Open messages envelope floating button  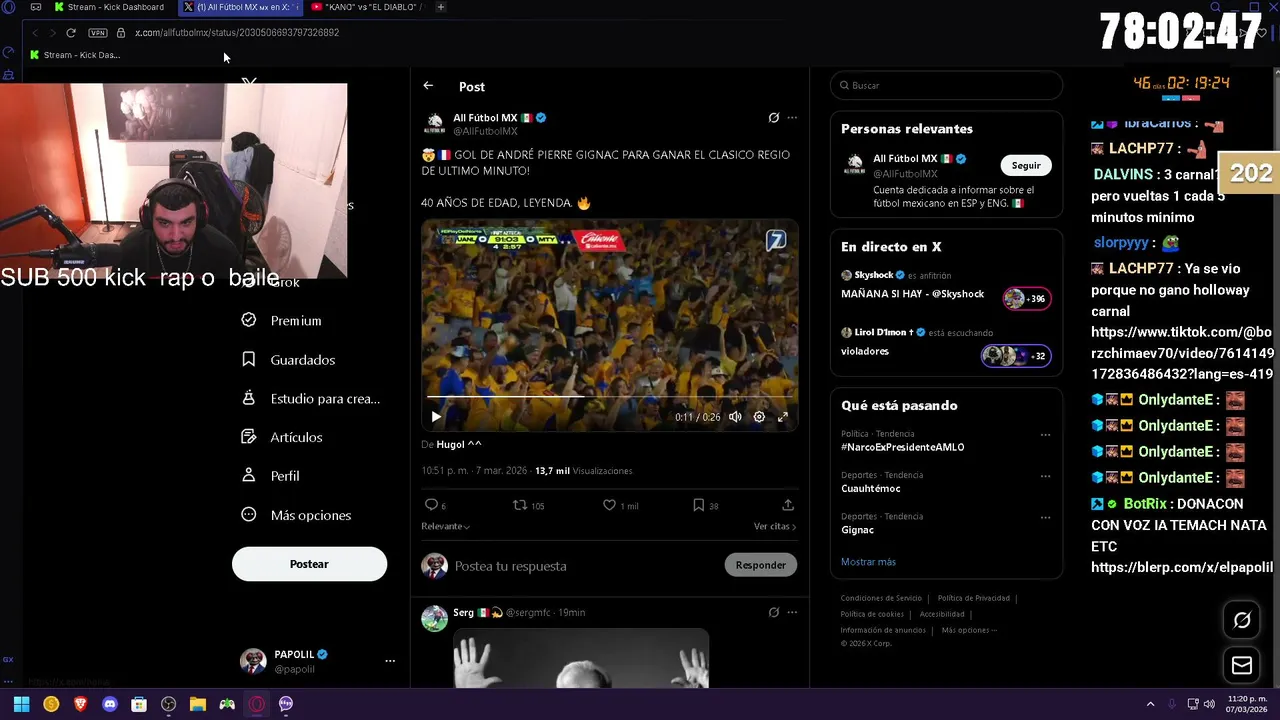pos(1242,666)
